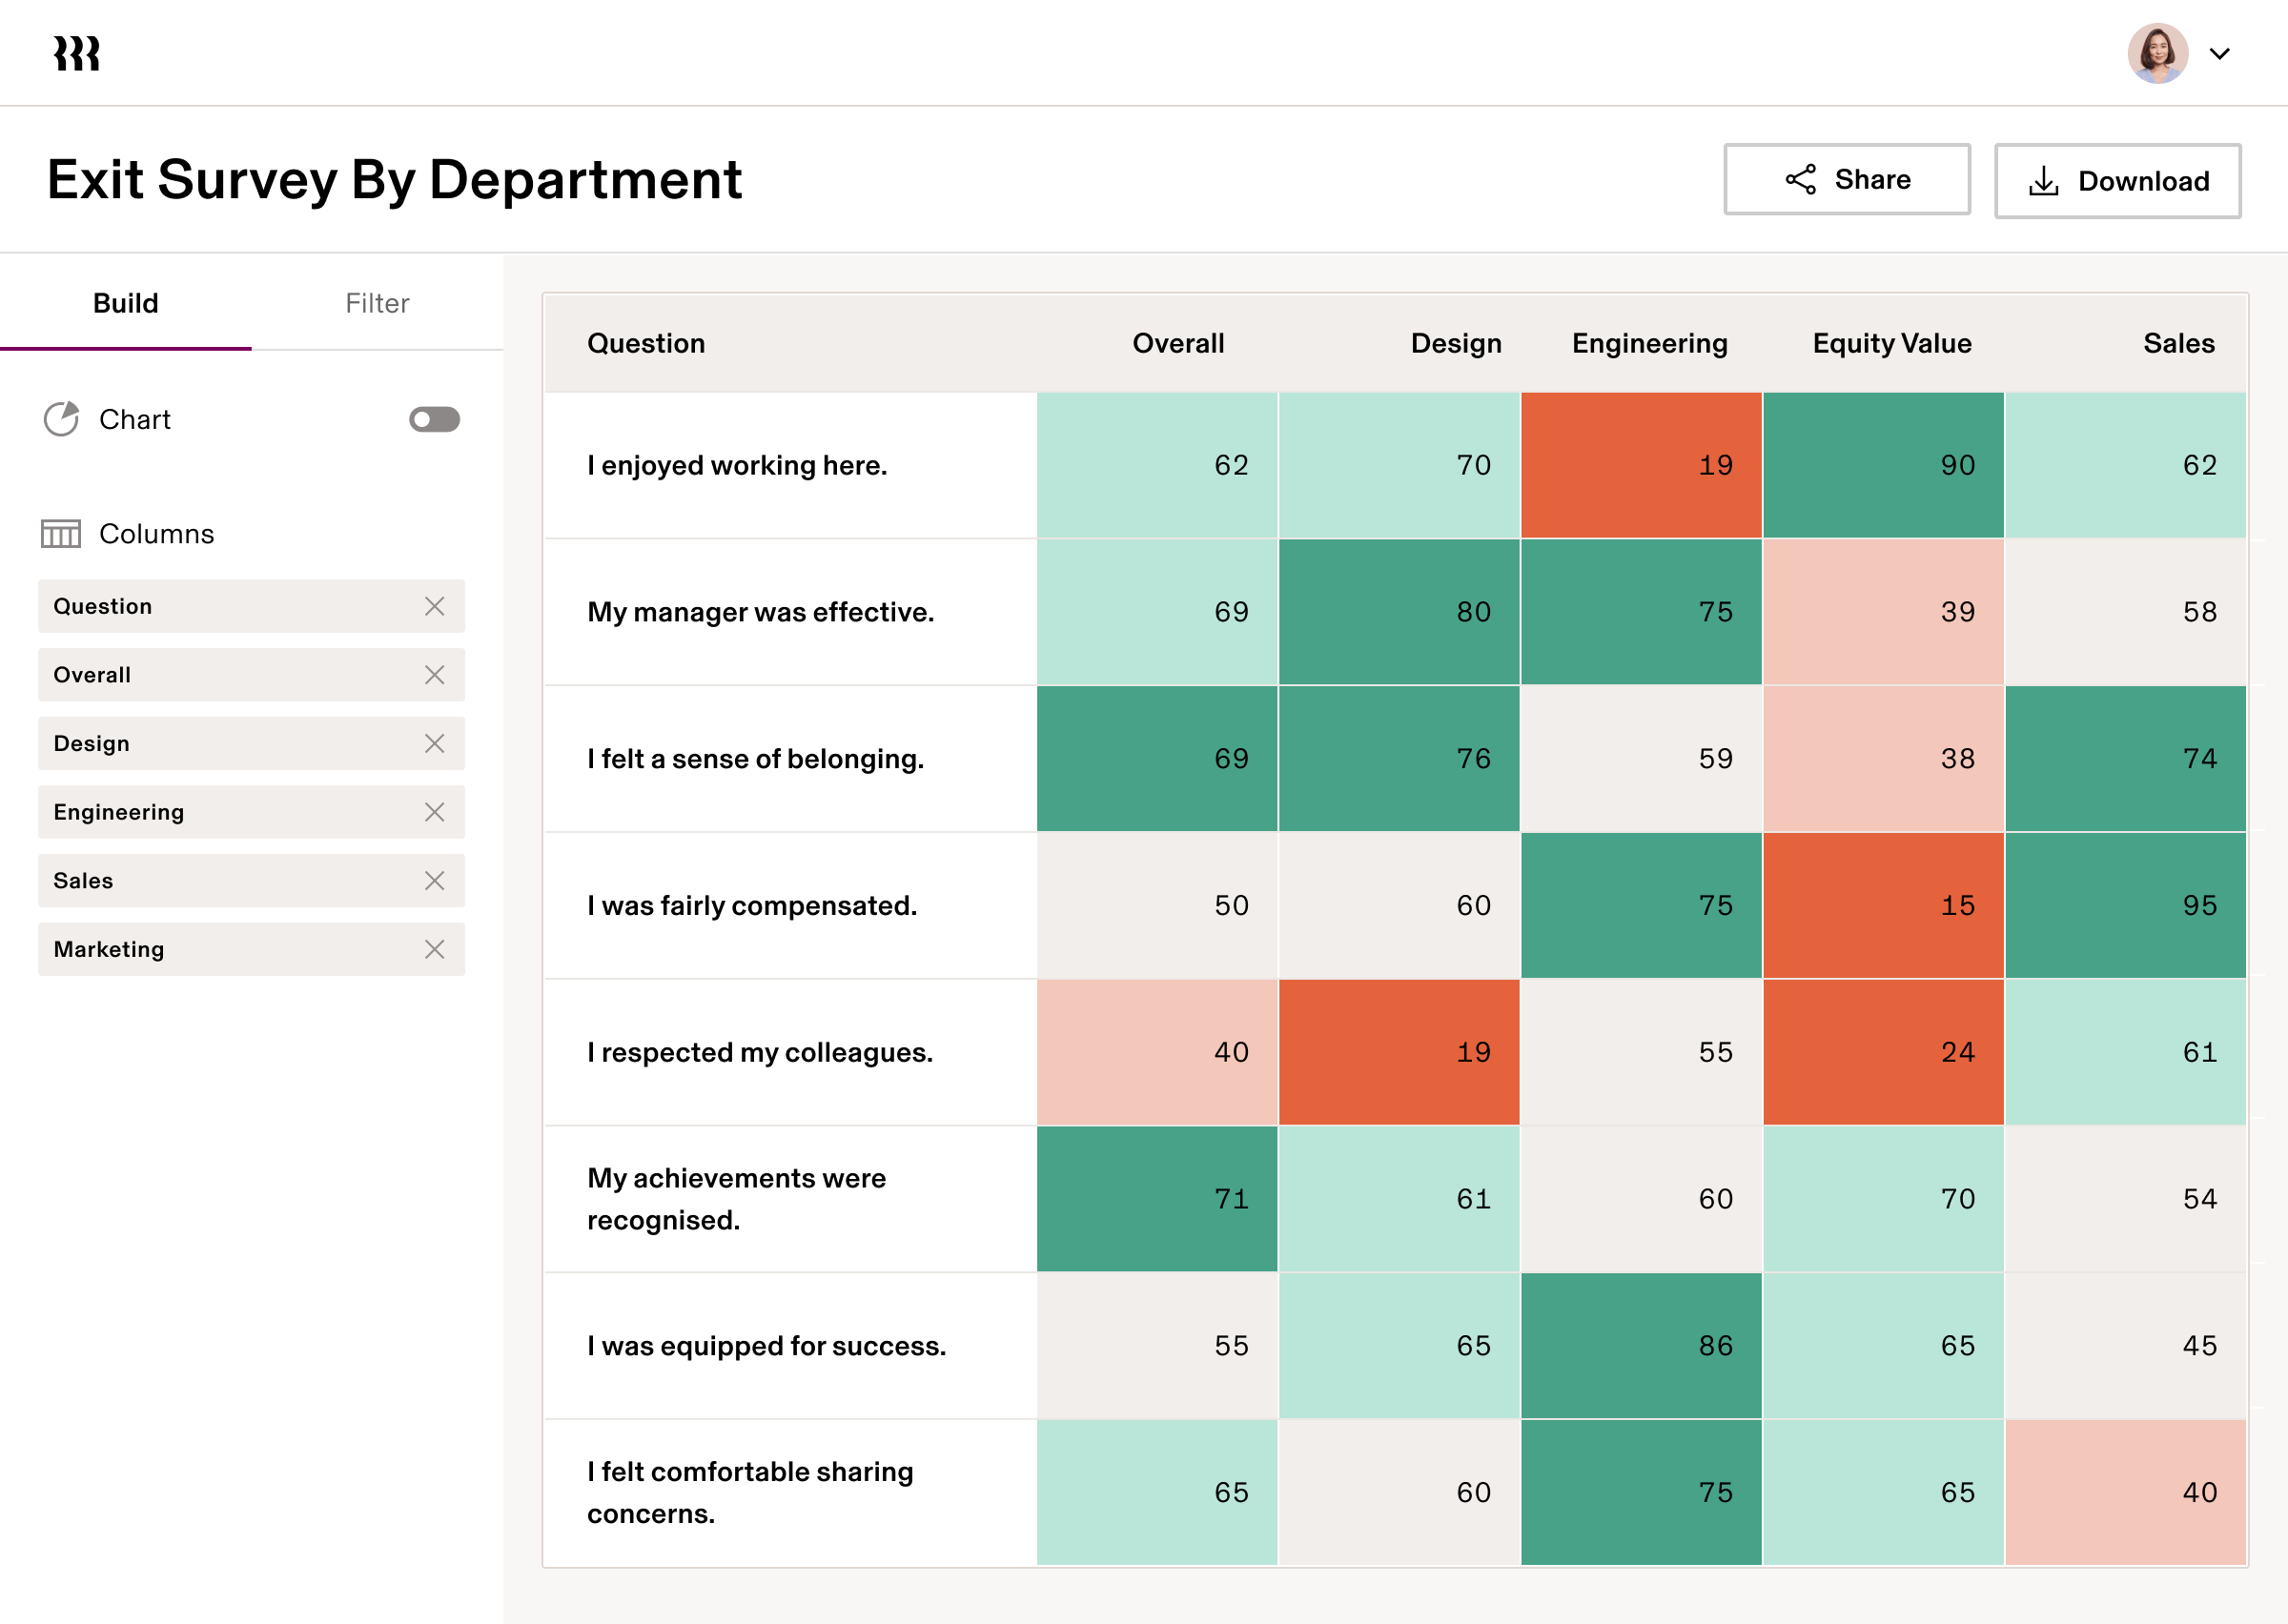This screenshot has height=1624, width=2288.
Task: Switch to the Filter tab
Action: click(377, 303)
